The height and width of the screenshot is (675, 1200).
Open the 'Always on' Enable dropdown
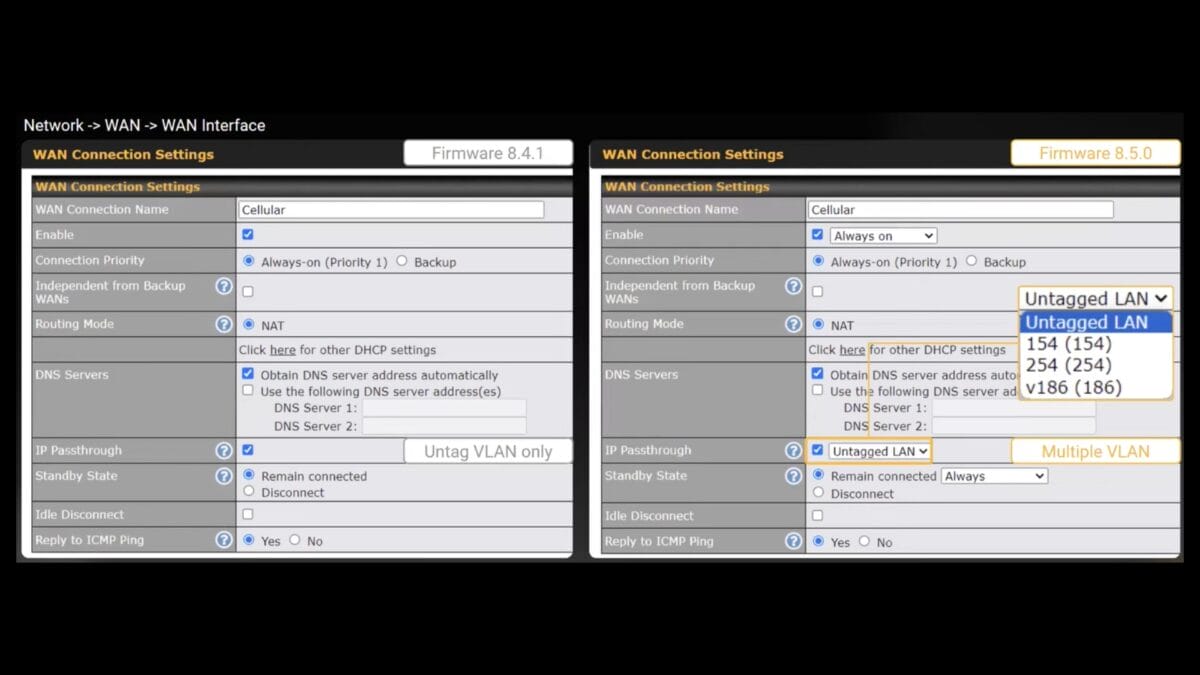click(x=883, y=236)
